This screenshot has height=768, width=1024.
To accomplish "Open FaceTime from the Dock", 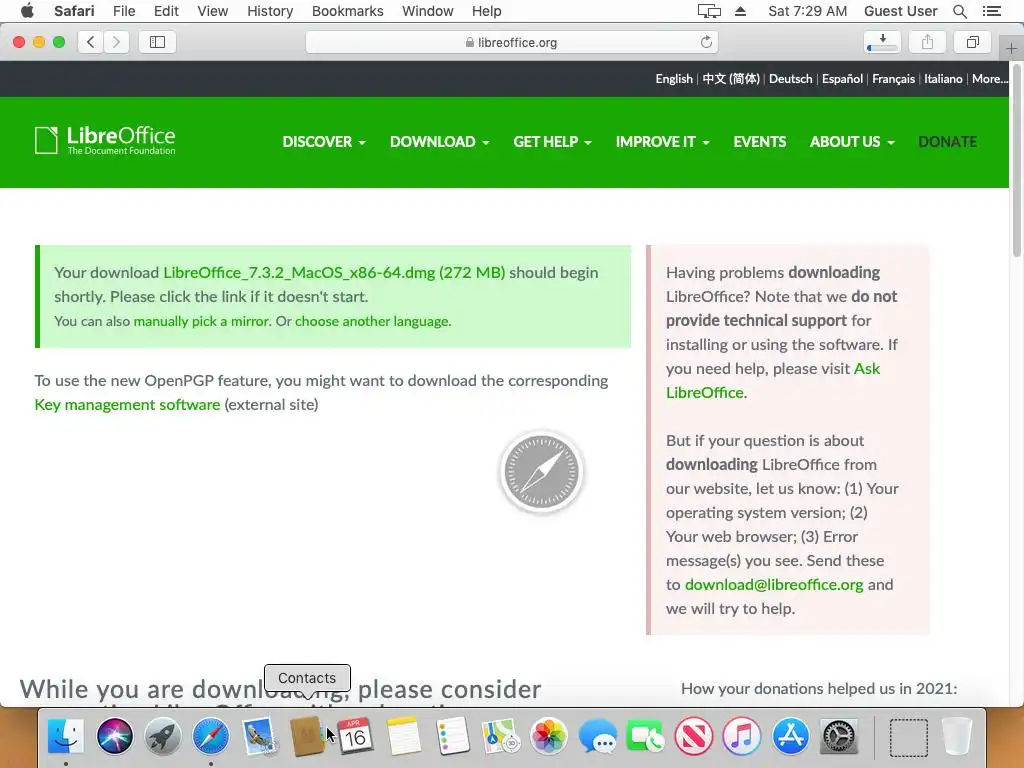I will (645, 736).
